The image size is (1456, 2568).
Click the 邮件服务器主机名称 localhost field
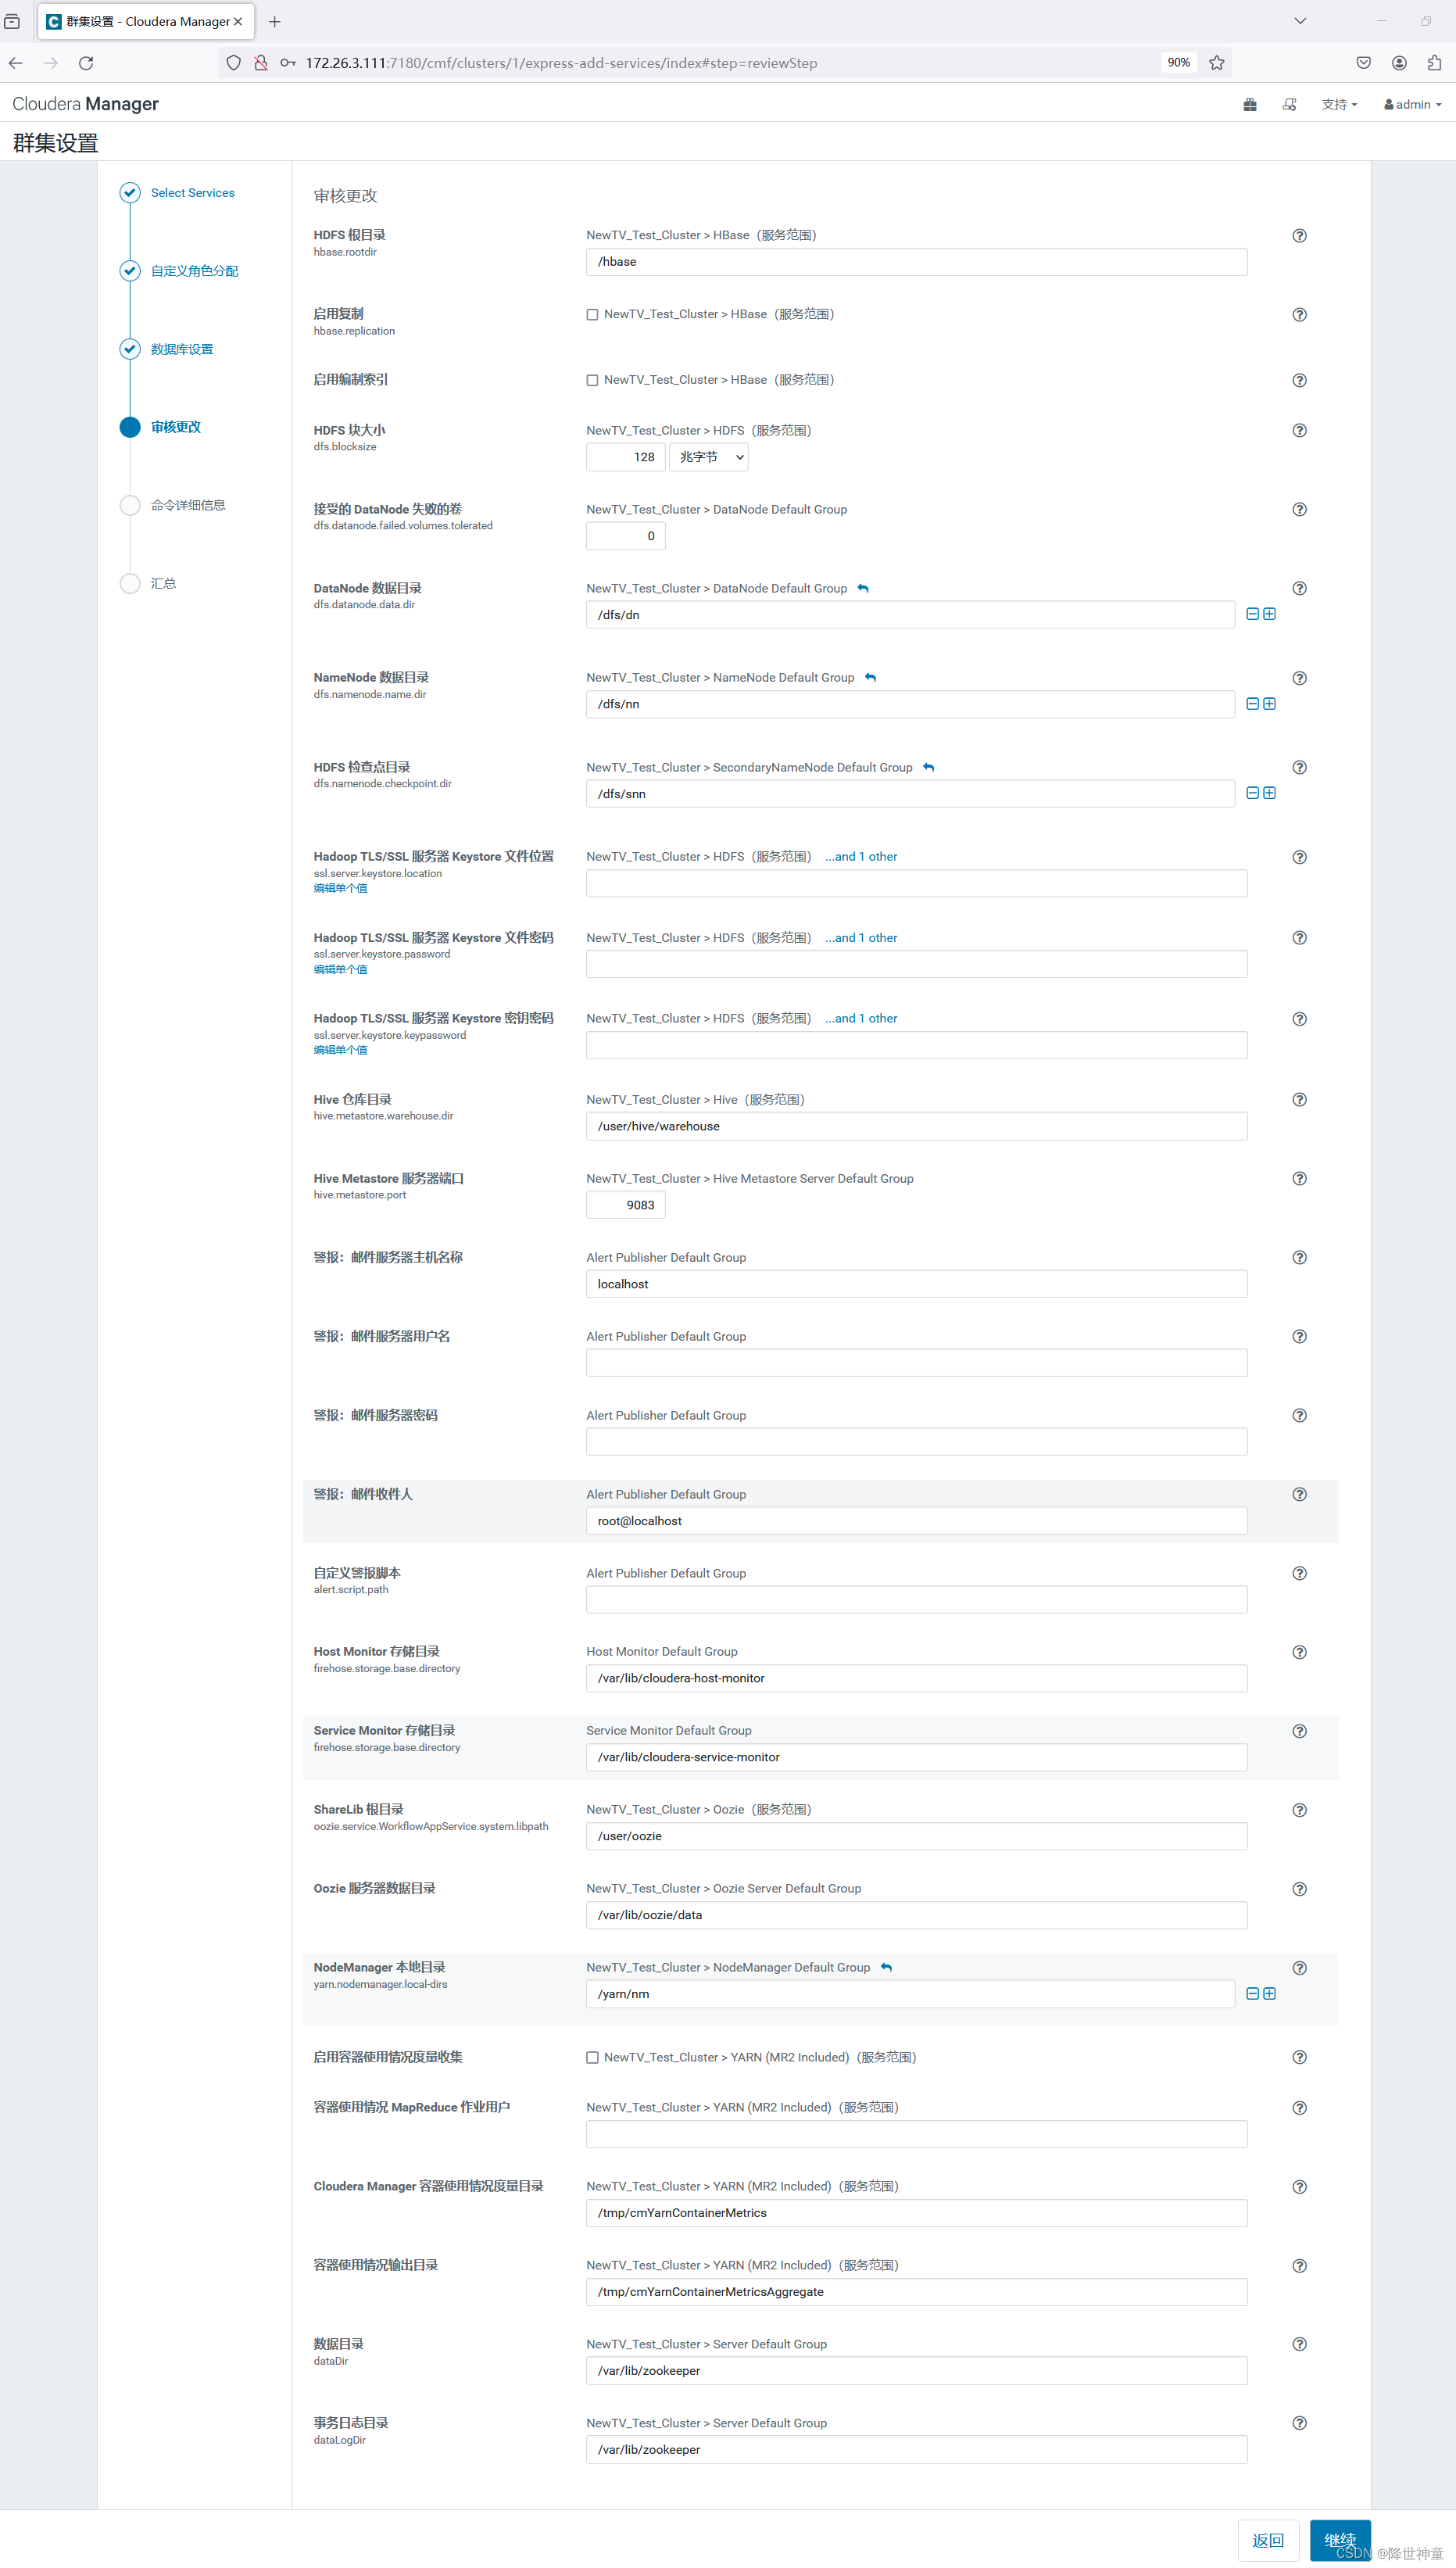point(916,1285)
